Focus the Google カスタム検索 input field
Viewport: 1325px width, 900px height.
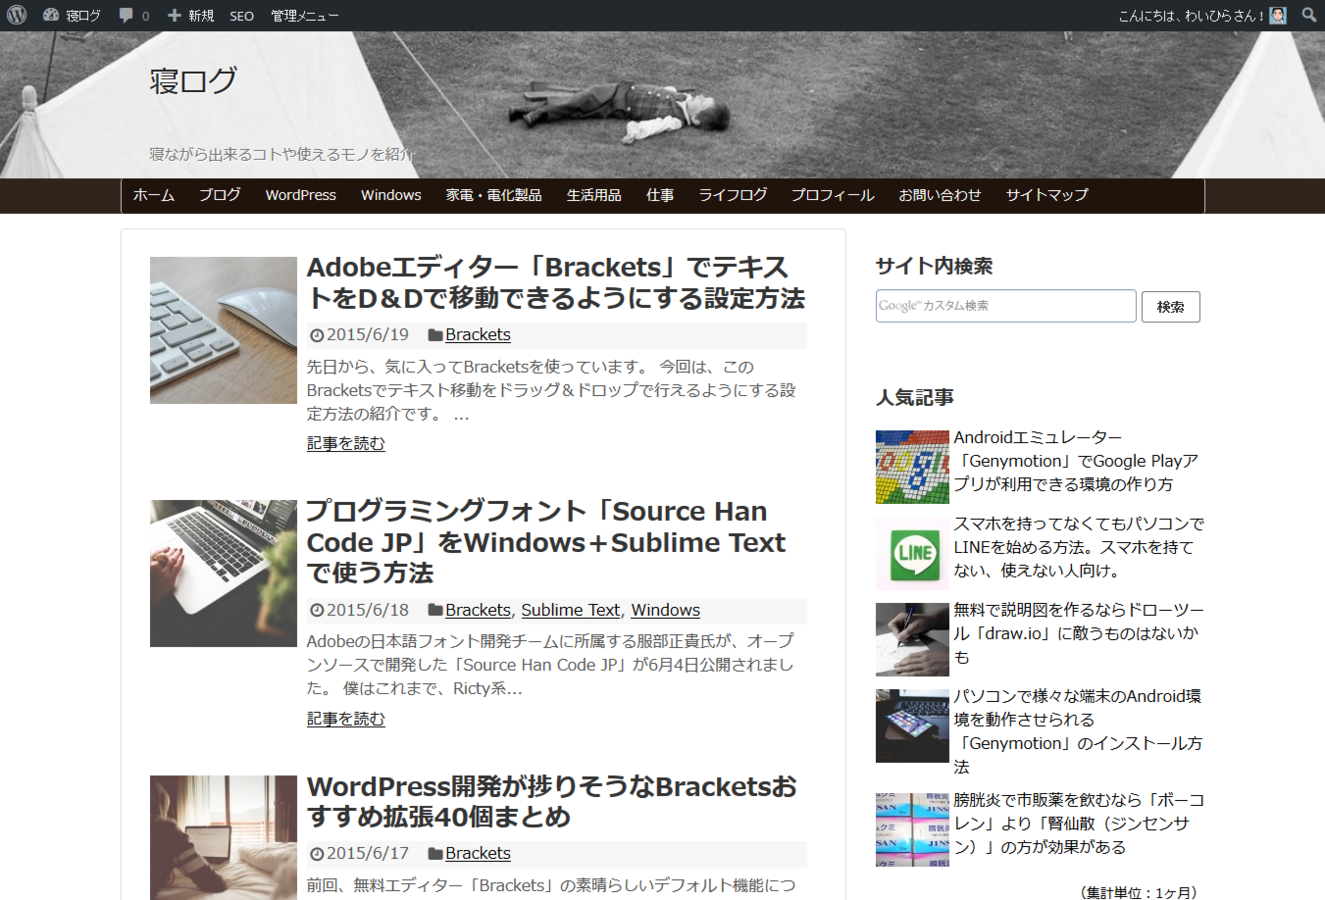(1006, 306)
